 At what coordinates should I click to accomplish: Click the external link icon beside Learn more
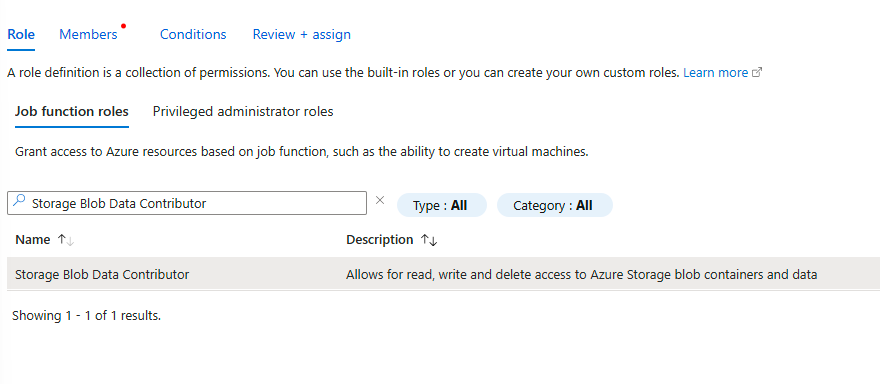click(757, 73)
